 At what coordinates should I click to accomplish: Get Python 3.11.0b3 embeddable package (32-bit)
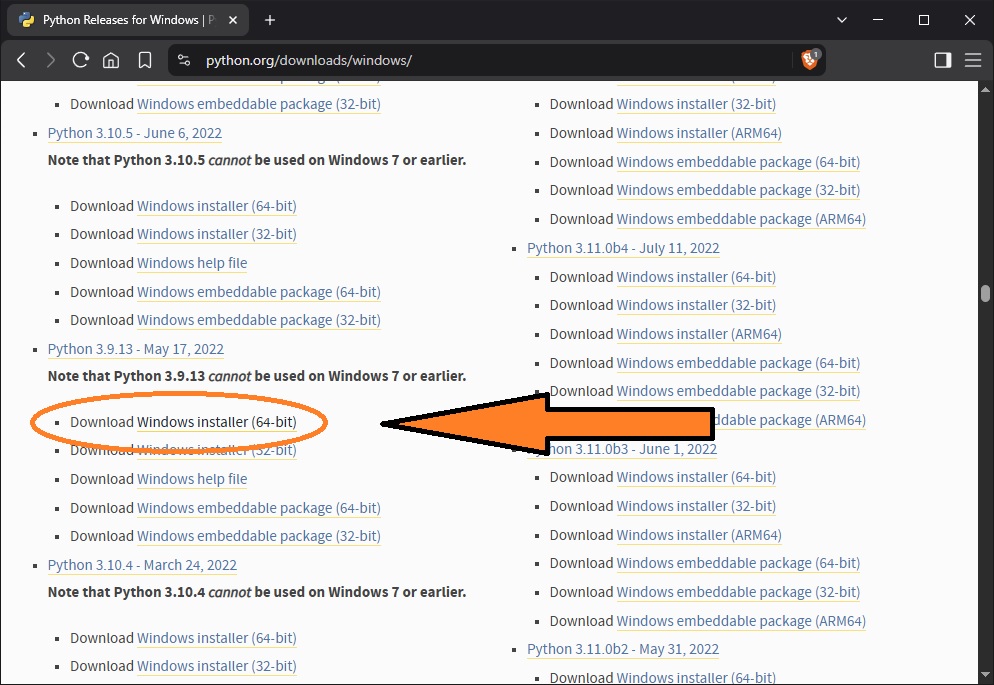[x=738, y=592]
